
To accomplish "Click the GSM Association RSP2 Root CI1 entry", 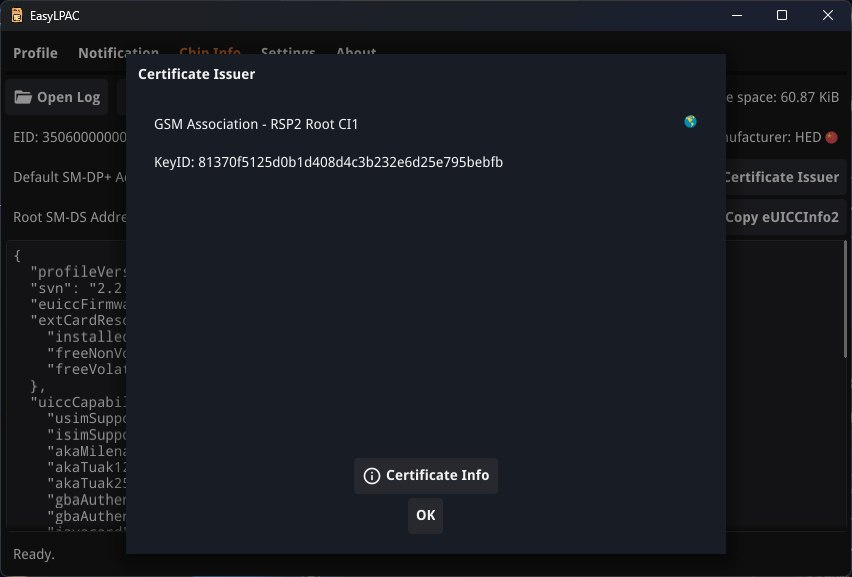I will click(256, 124).
